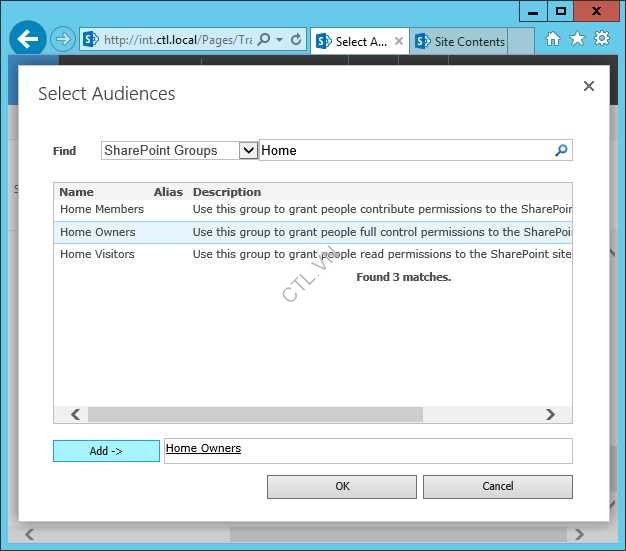Click the browser forward arrow button
Screen dimensions: 626x551
[x=63, y=40]
